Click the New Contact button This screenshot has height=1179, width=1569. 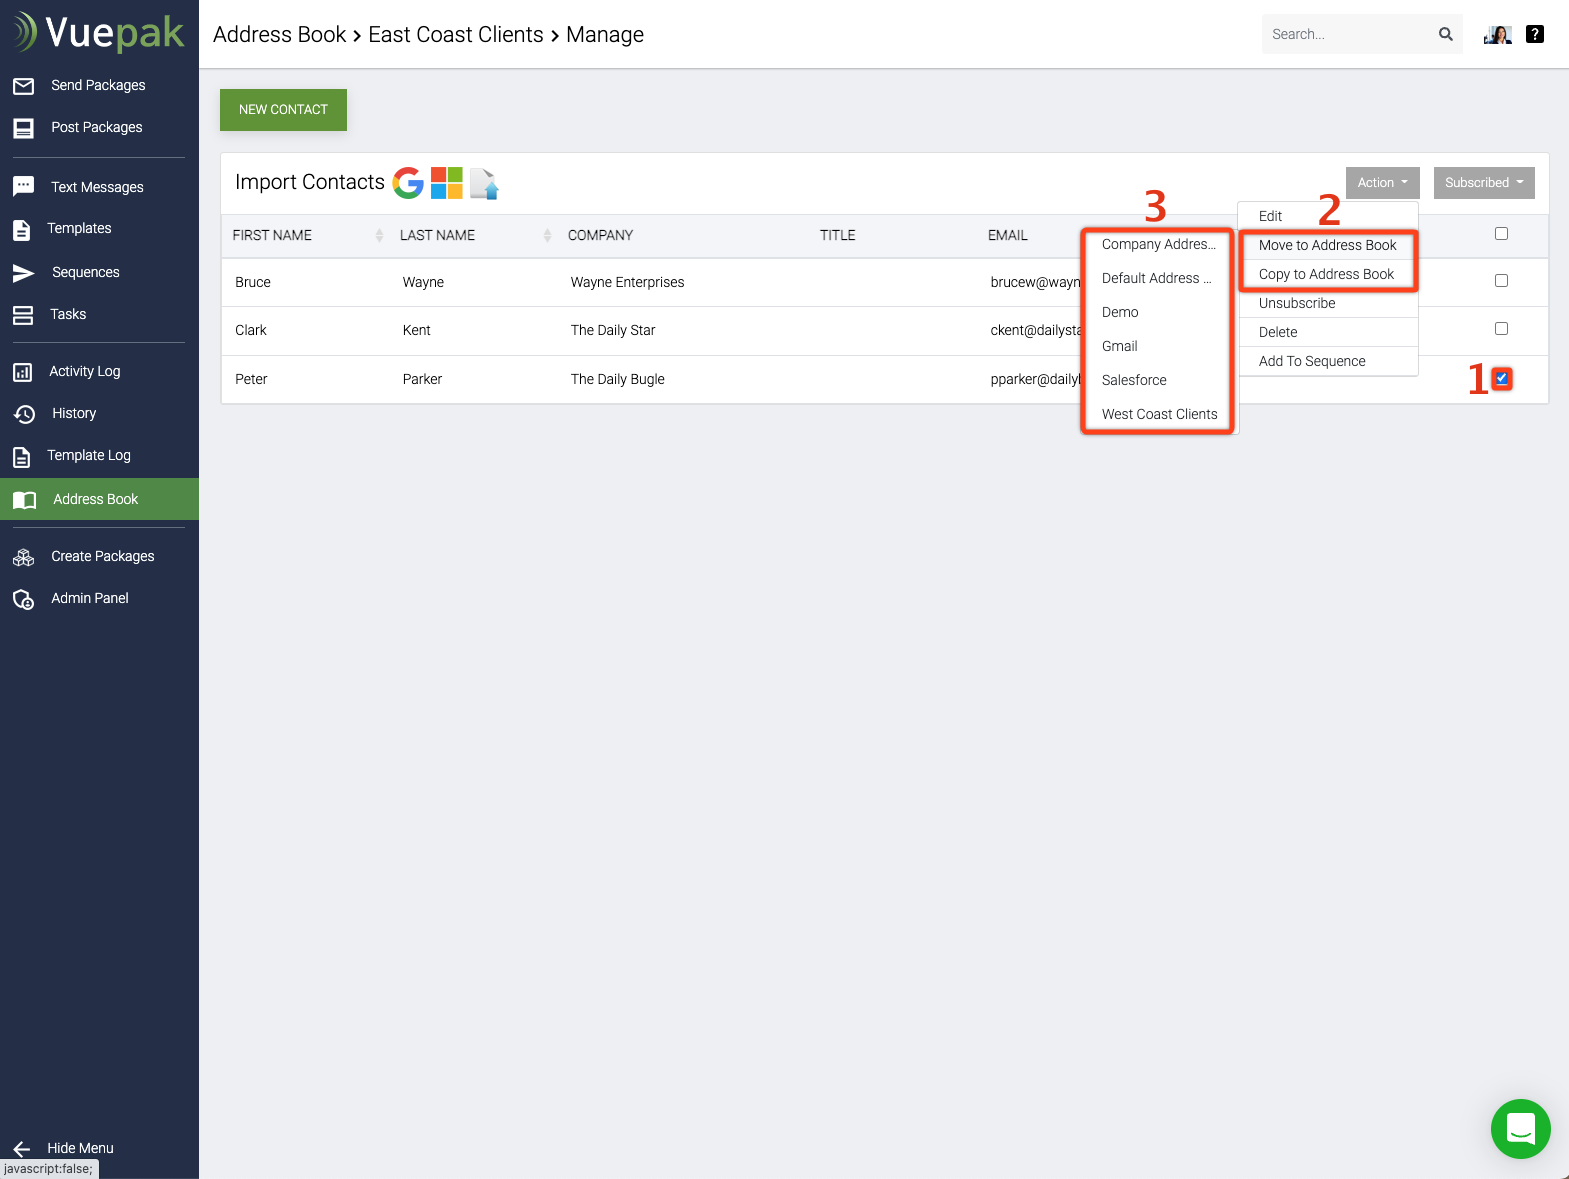tap(283, 110)
